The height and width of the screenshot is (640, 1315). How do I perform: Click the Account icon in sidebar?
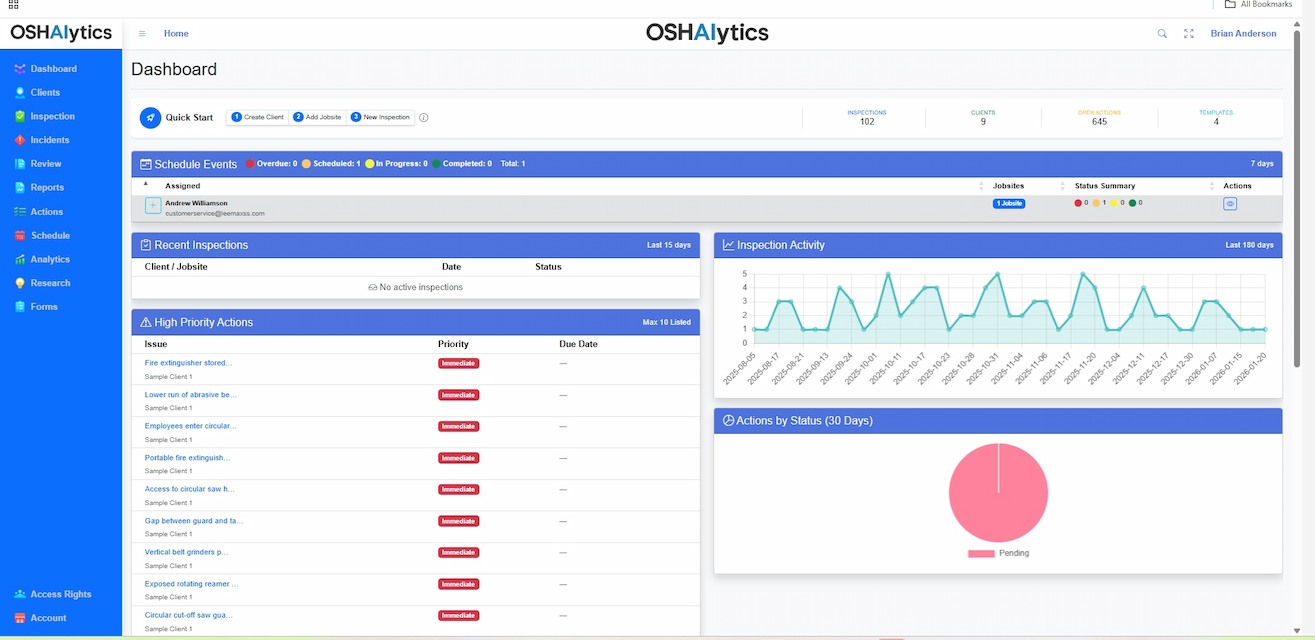[20, 618]
